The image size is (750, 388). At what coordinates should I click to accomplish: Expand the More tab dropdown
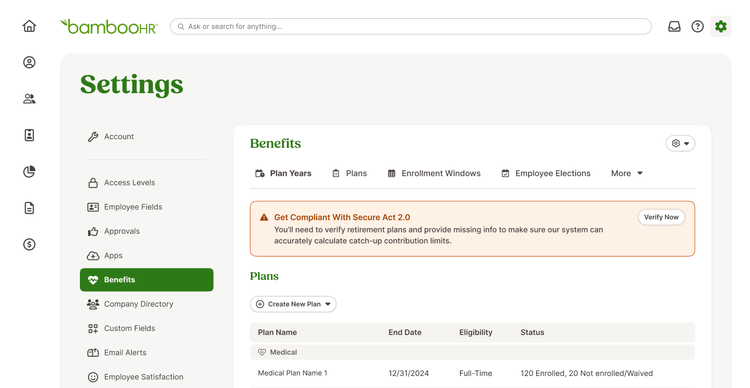[x=627, y=173]
